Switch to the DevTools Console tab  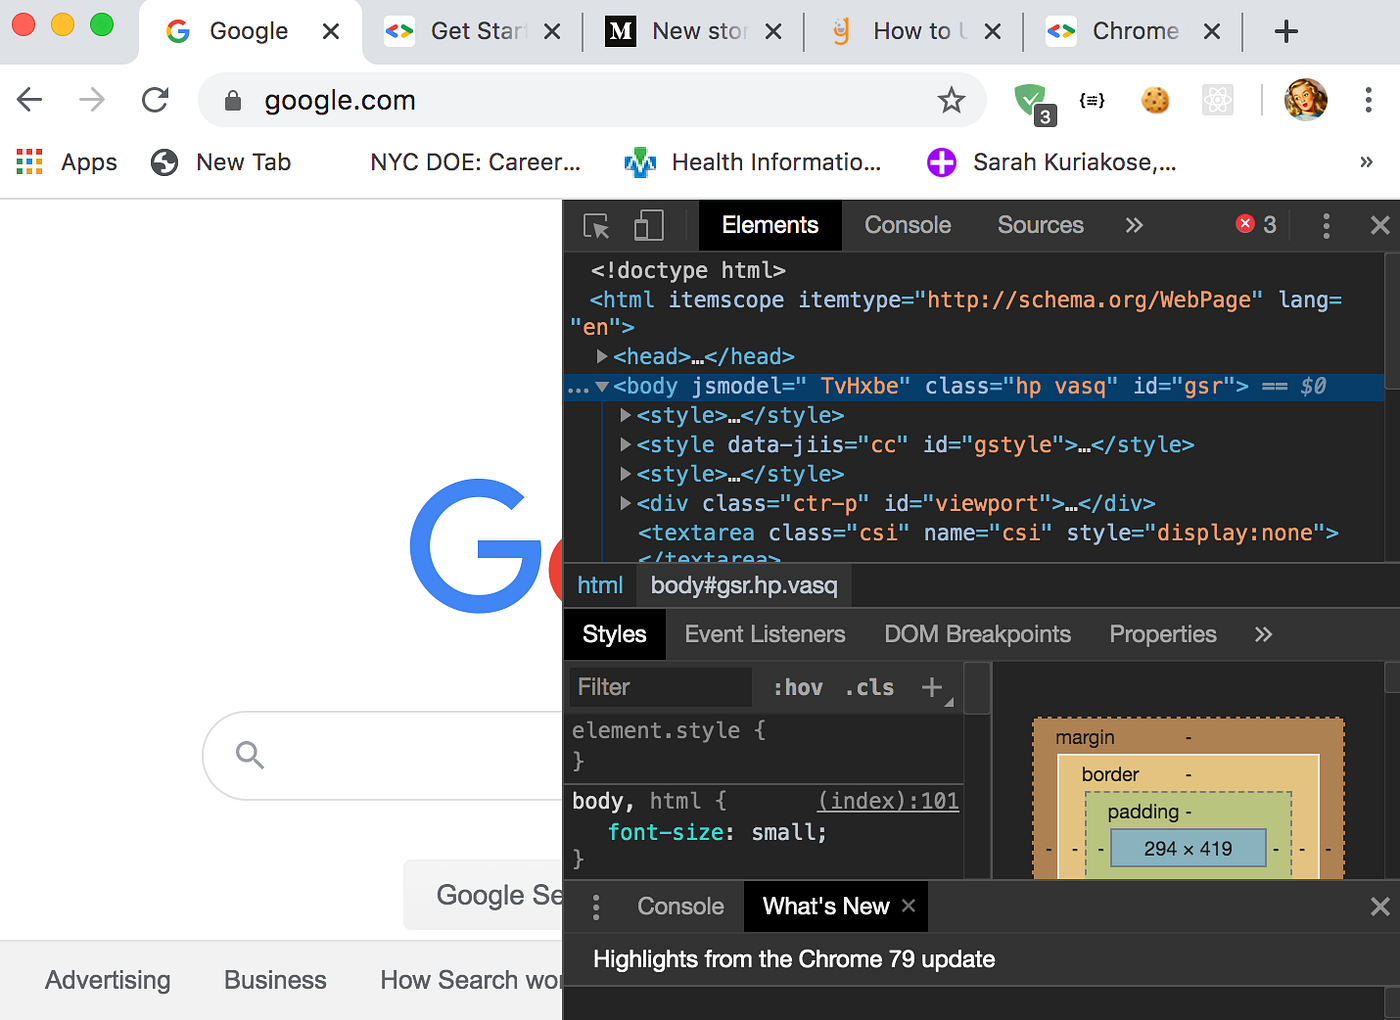tap(907, 225)
